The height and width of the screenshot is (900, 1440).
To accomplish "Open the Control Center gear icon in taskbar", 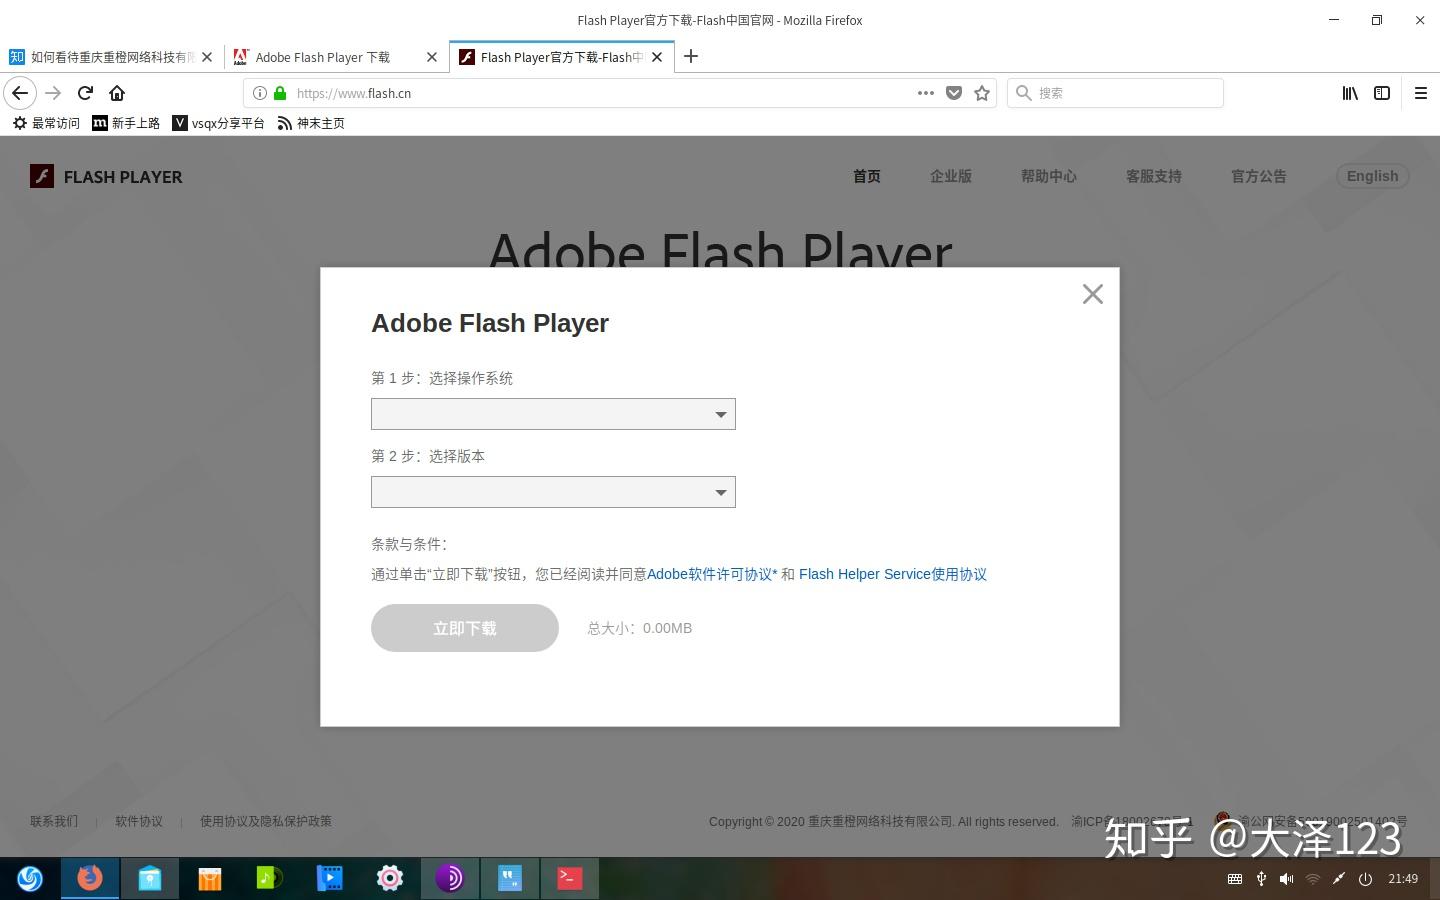I will (389, 878).
